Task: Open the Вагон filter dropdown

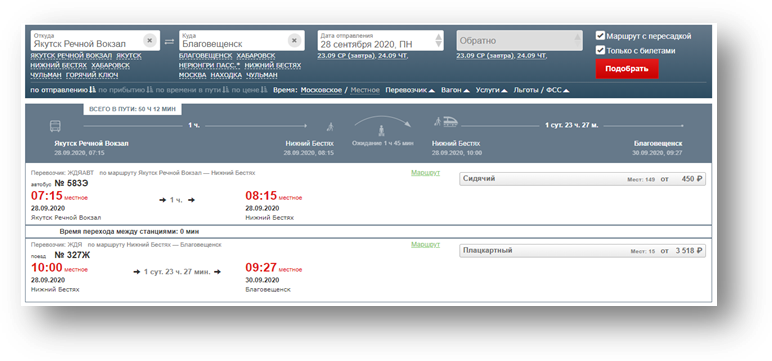Action: point(455,90)
